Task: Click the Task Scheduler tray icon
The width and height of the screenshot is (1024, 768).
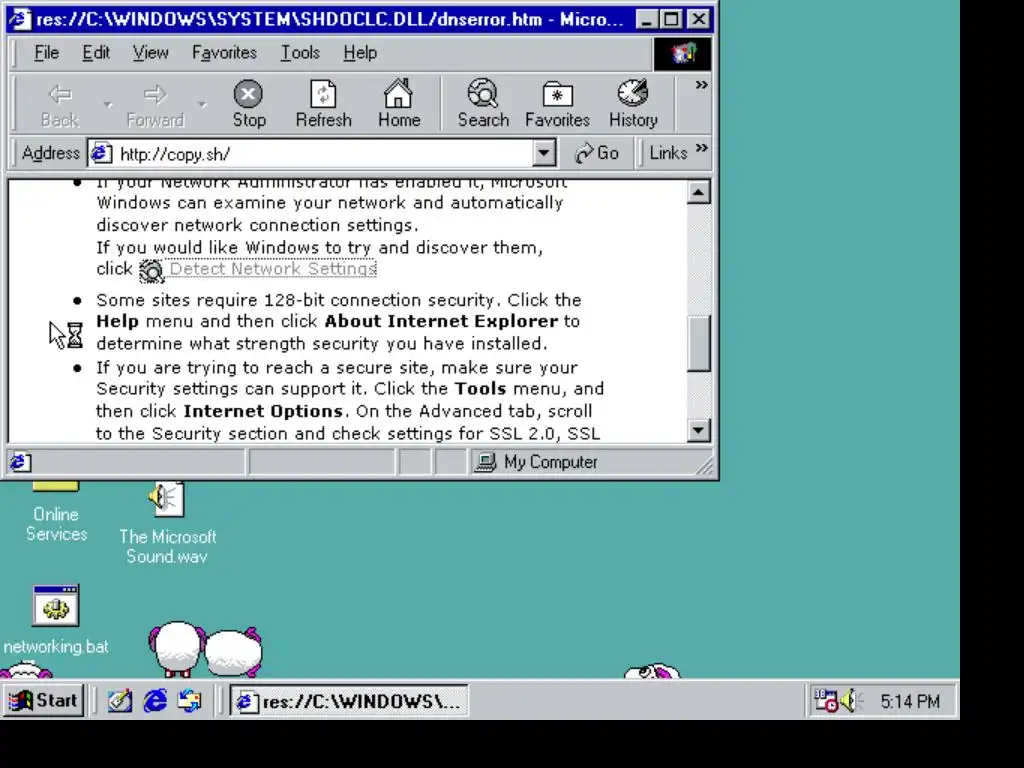Action: [x=826, y=701]
